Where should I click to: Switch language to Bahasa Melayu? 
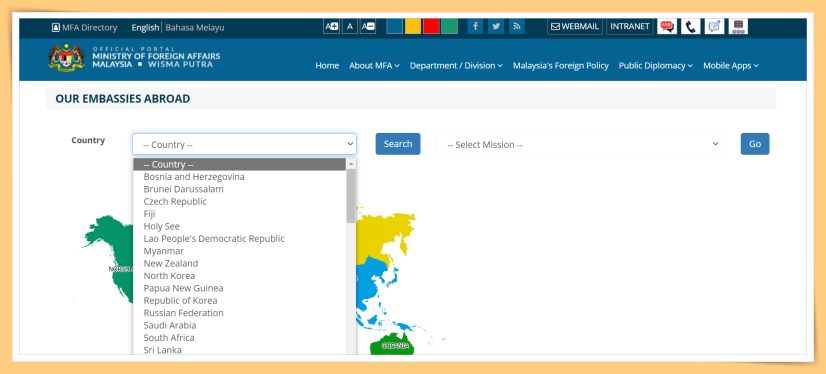[195, 28]
